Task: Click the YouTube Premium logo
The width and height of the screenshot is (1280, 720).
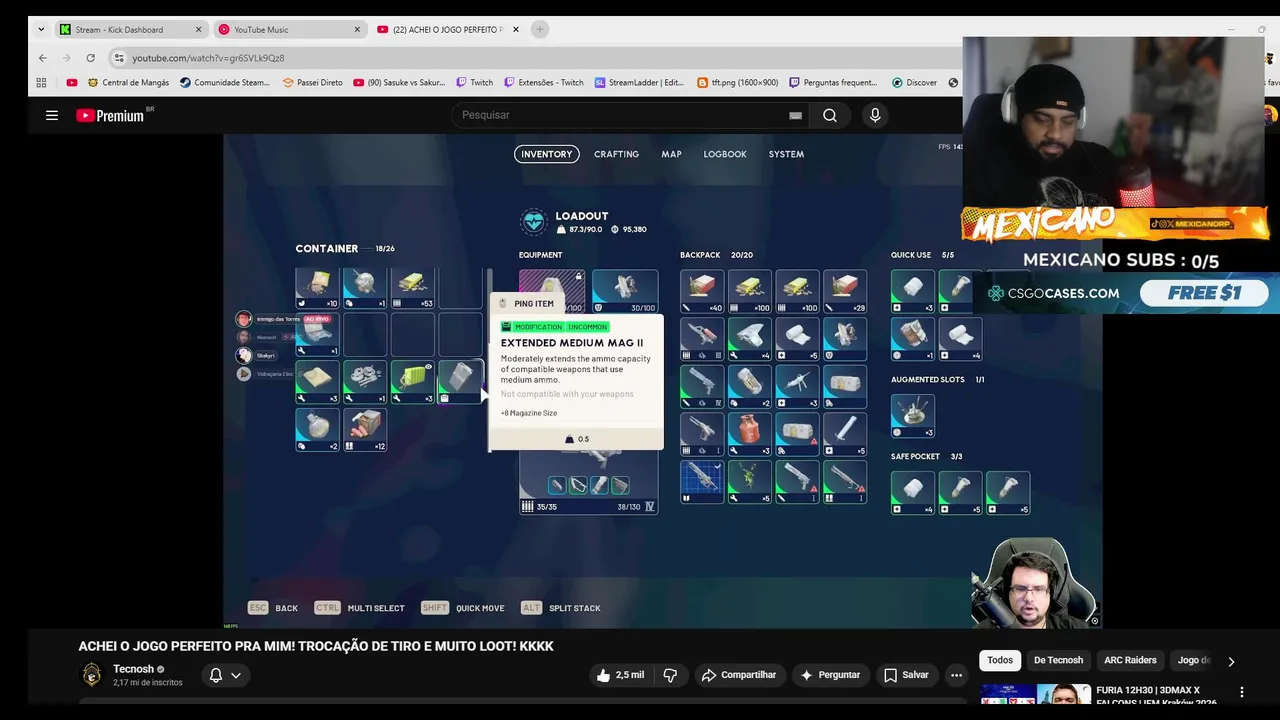Action: 110,115
